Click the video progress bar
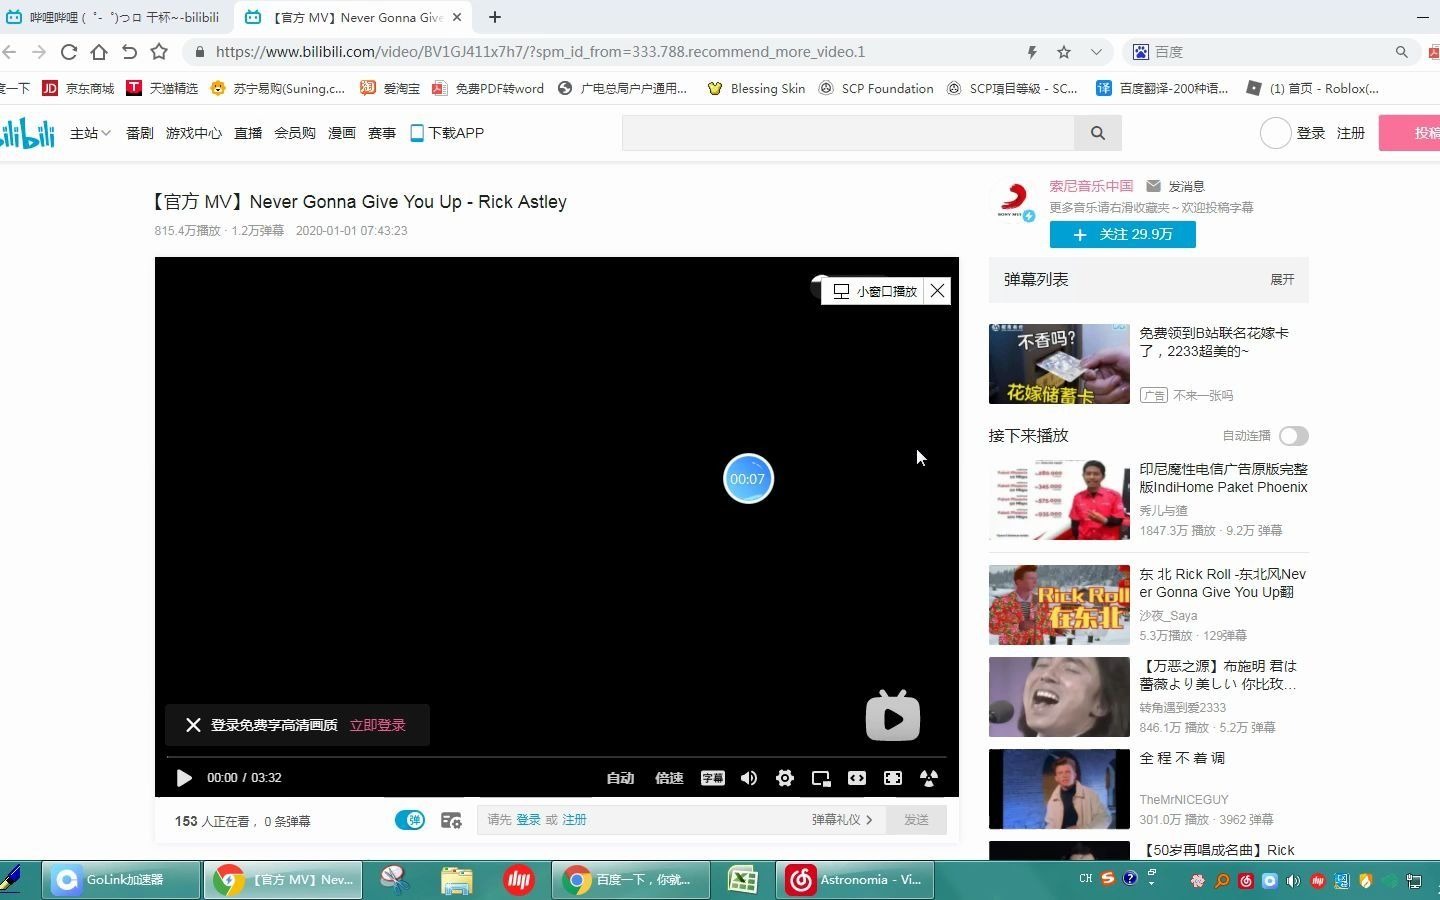Image resolution: width=1440 pixels, height=900 pixels. (x=556, y=757)
